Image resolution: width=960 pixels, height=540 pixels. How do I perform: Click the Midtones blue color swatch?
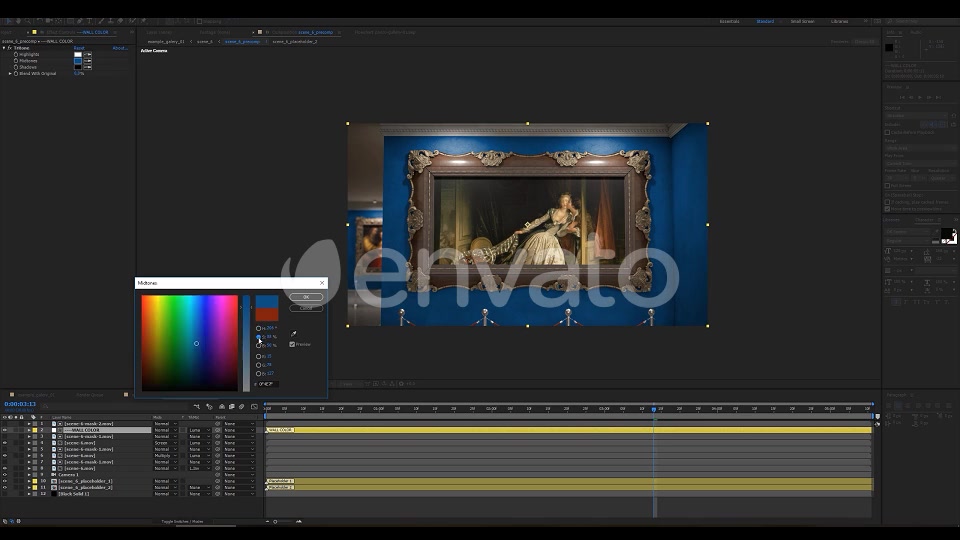[x=78, y=61]
